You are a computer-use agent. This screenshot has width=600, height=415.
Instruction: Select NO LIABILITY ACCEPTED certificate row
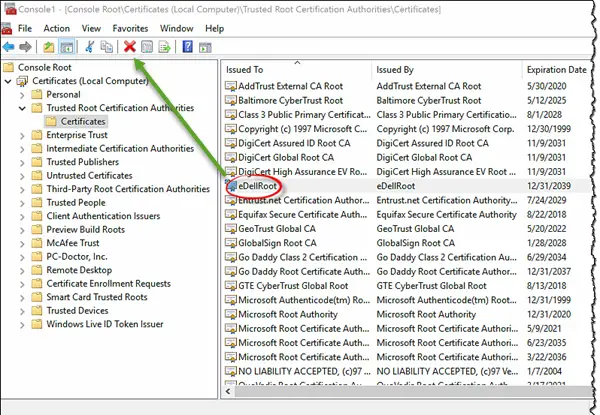pyautogui.click(x=408, y=371)
